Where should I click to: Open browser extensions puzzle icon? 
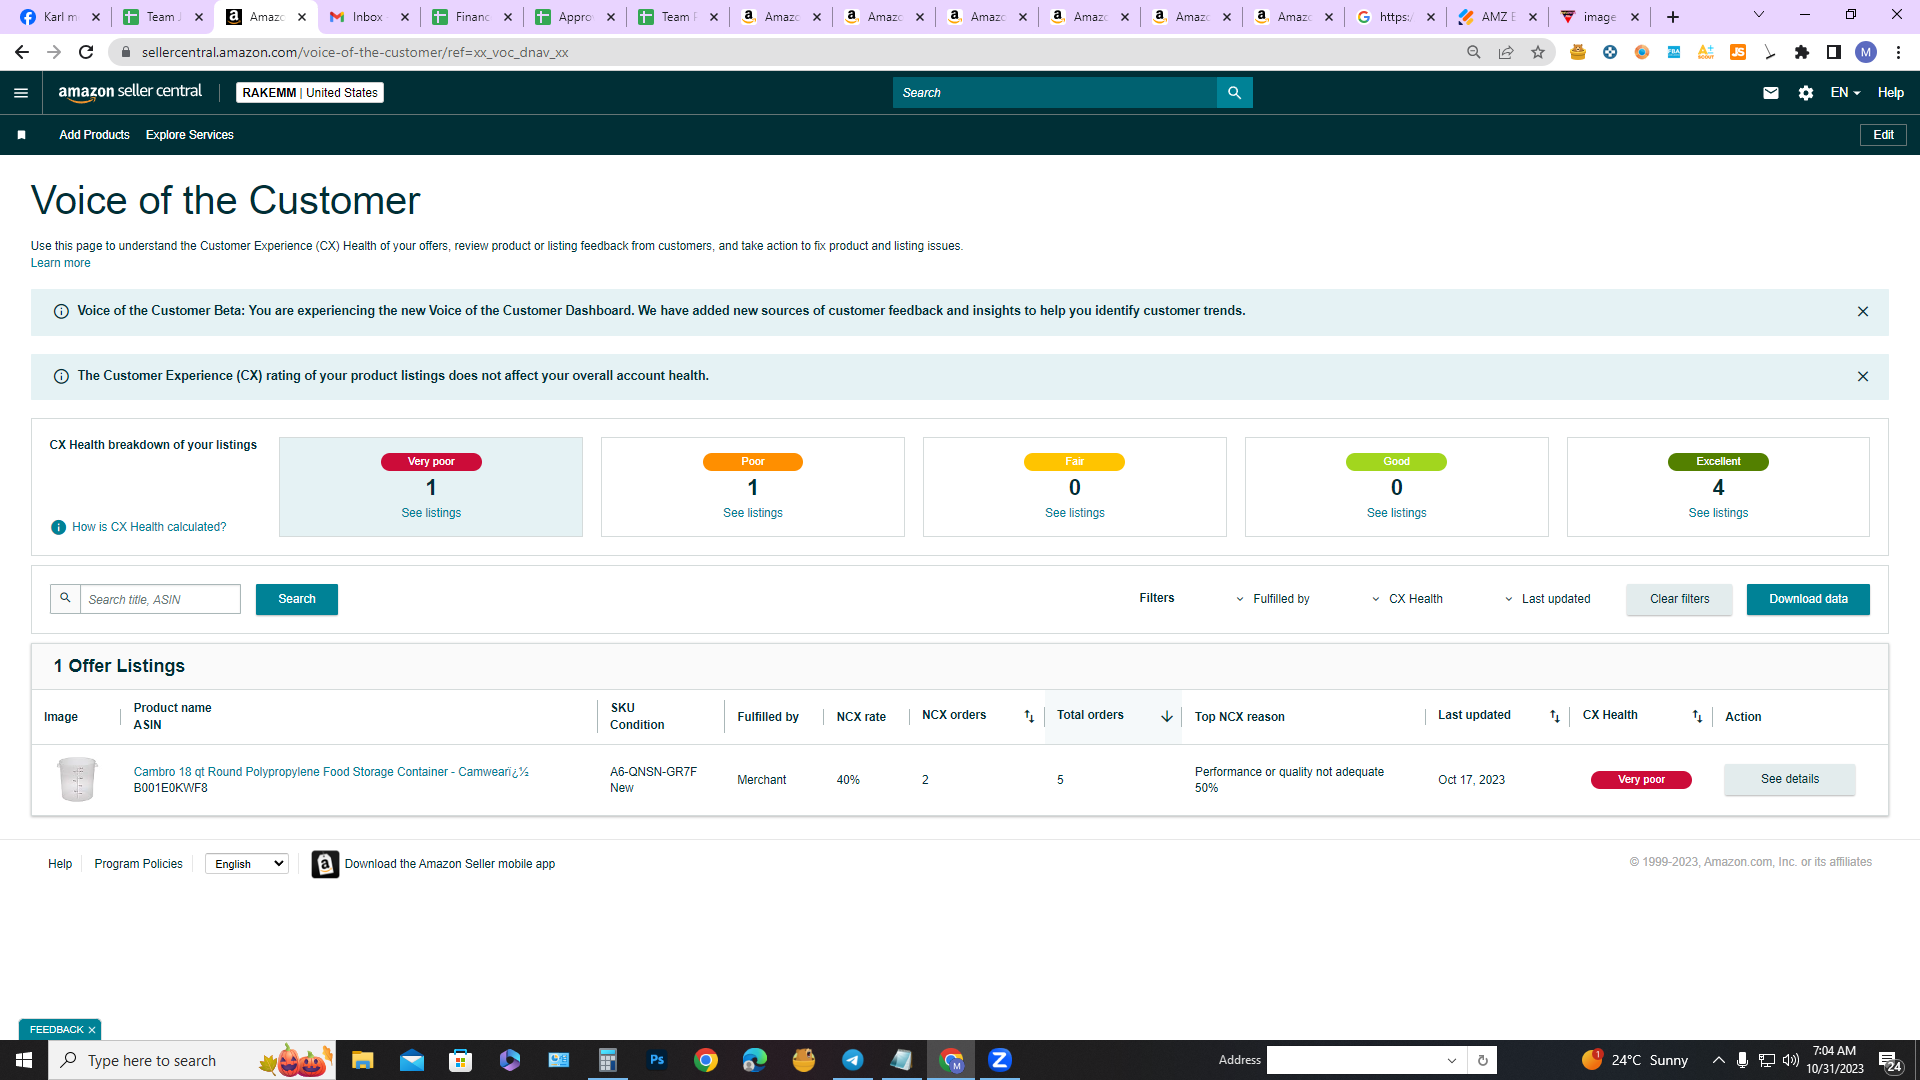[x=1801, y=52]
